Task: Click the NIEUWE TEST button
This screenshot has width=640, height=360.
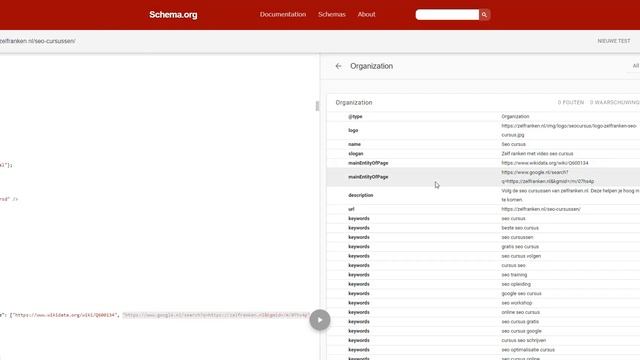Action: click(x=614, y=41)
